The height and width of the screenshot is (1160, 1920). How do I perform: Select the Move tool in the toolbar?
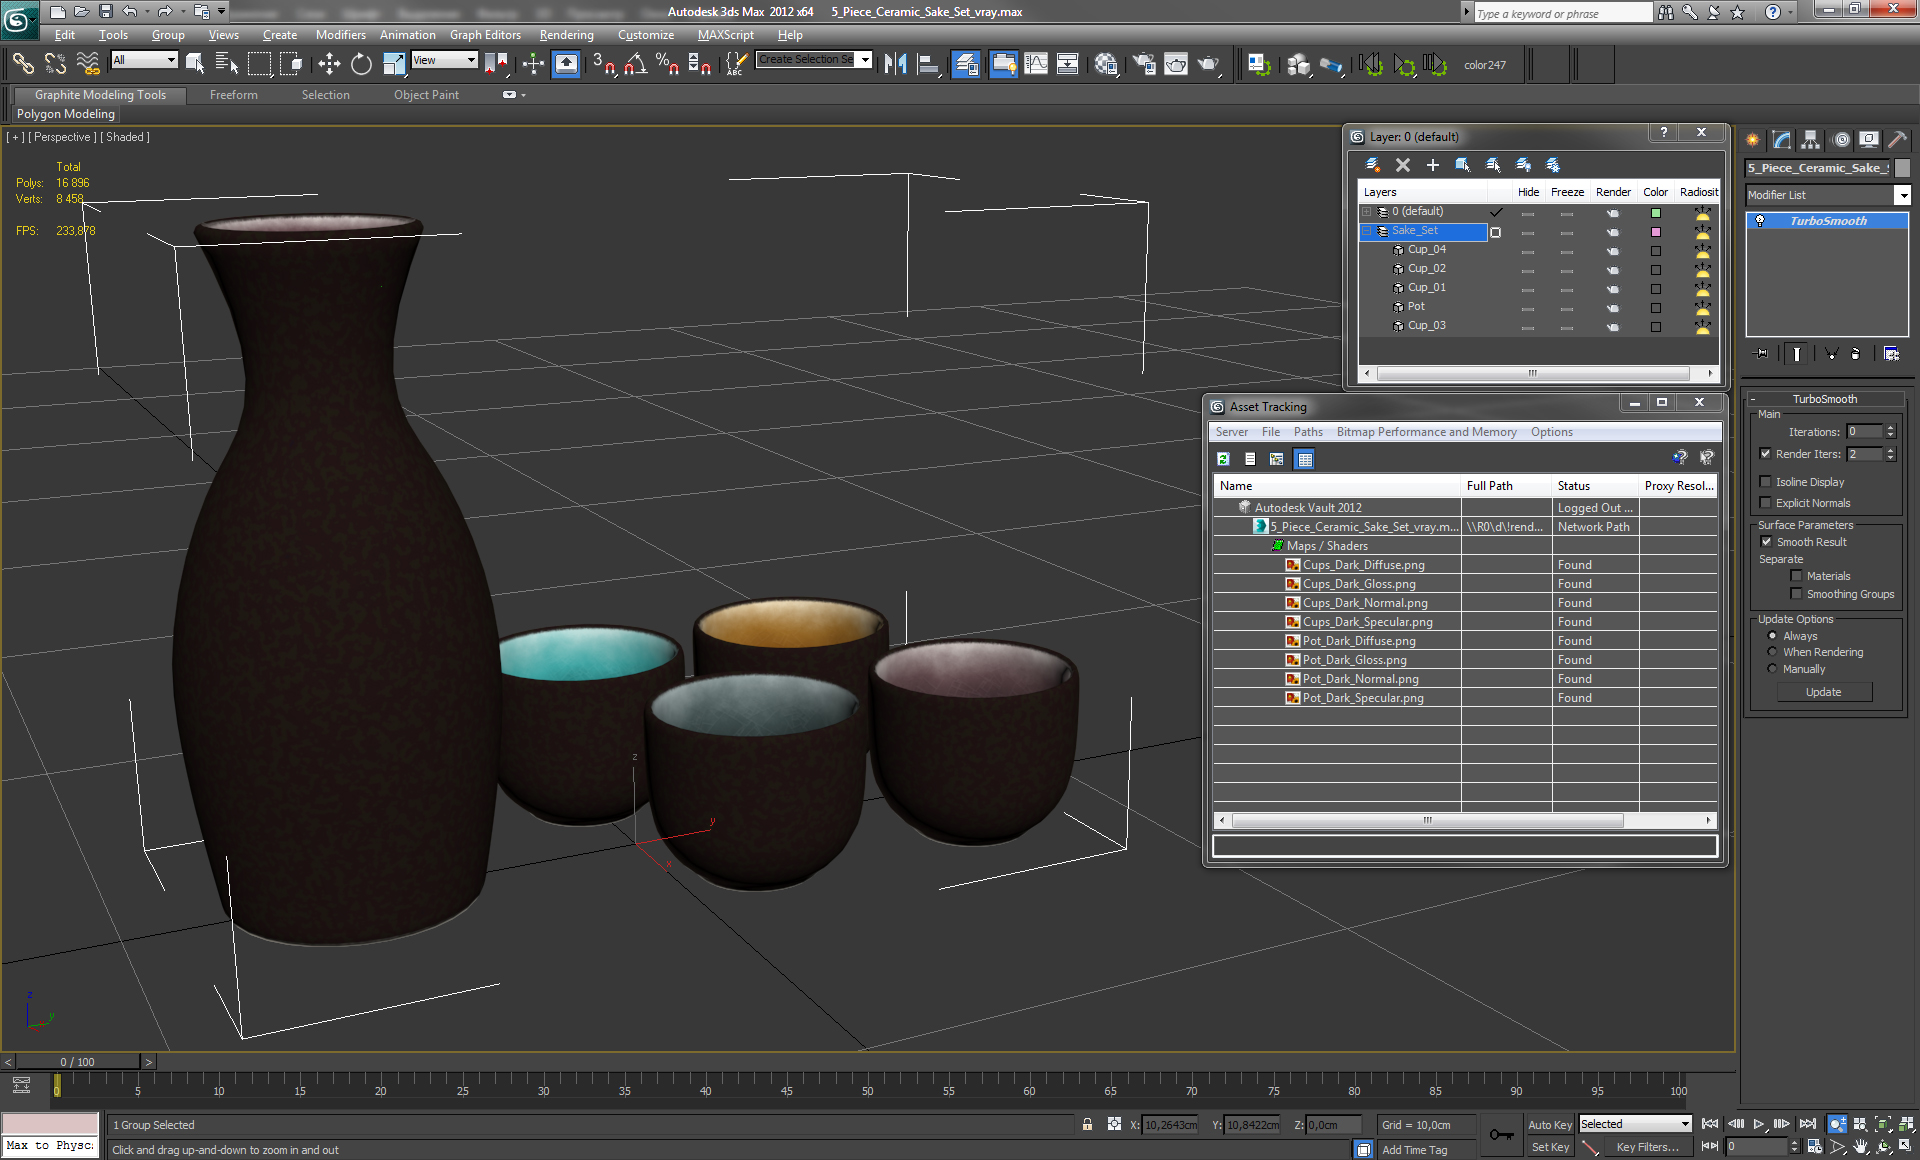[x=329, y=65]
